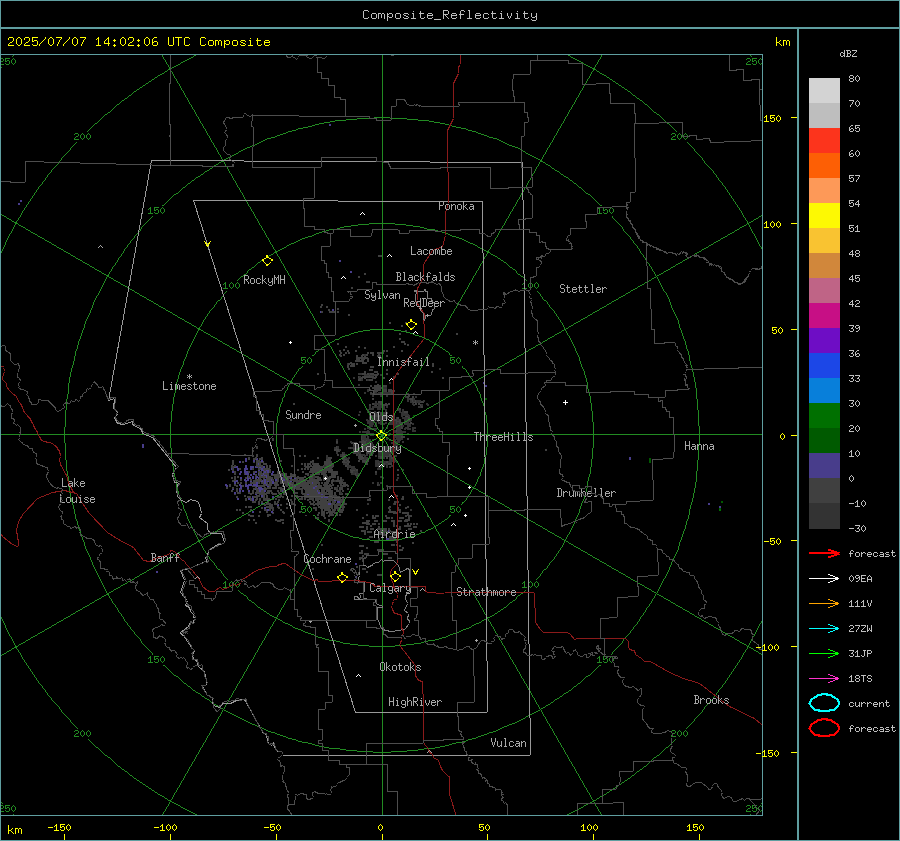The image size is (900, 841).
Task: Click the yellow radar-center diamond at Olds
Action: pyautogui.click(x=381, y=436)
